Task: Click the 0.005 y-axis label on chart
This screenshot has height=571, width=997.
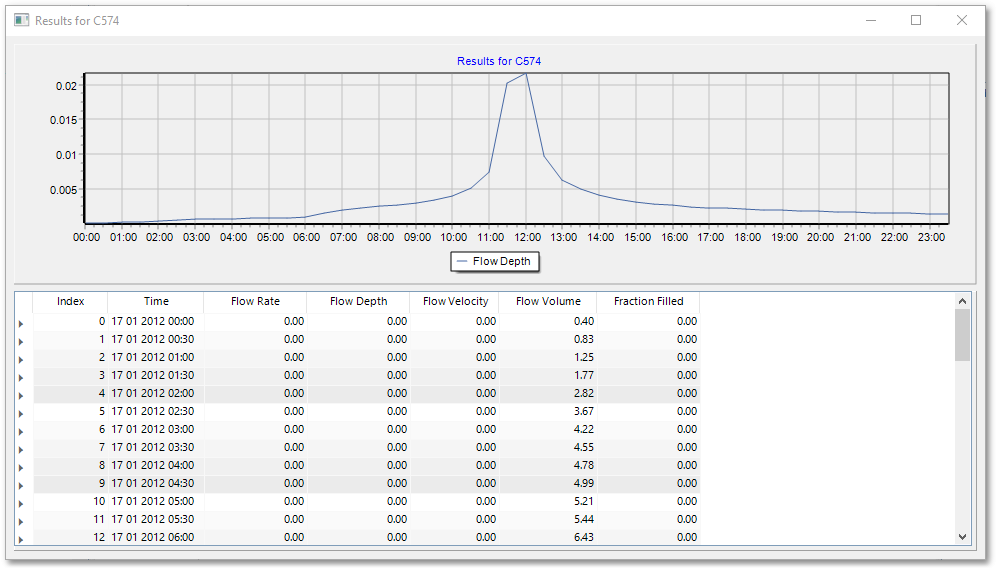Action: (64, 190)
